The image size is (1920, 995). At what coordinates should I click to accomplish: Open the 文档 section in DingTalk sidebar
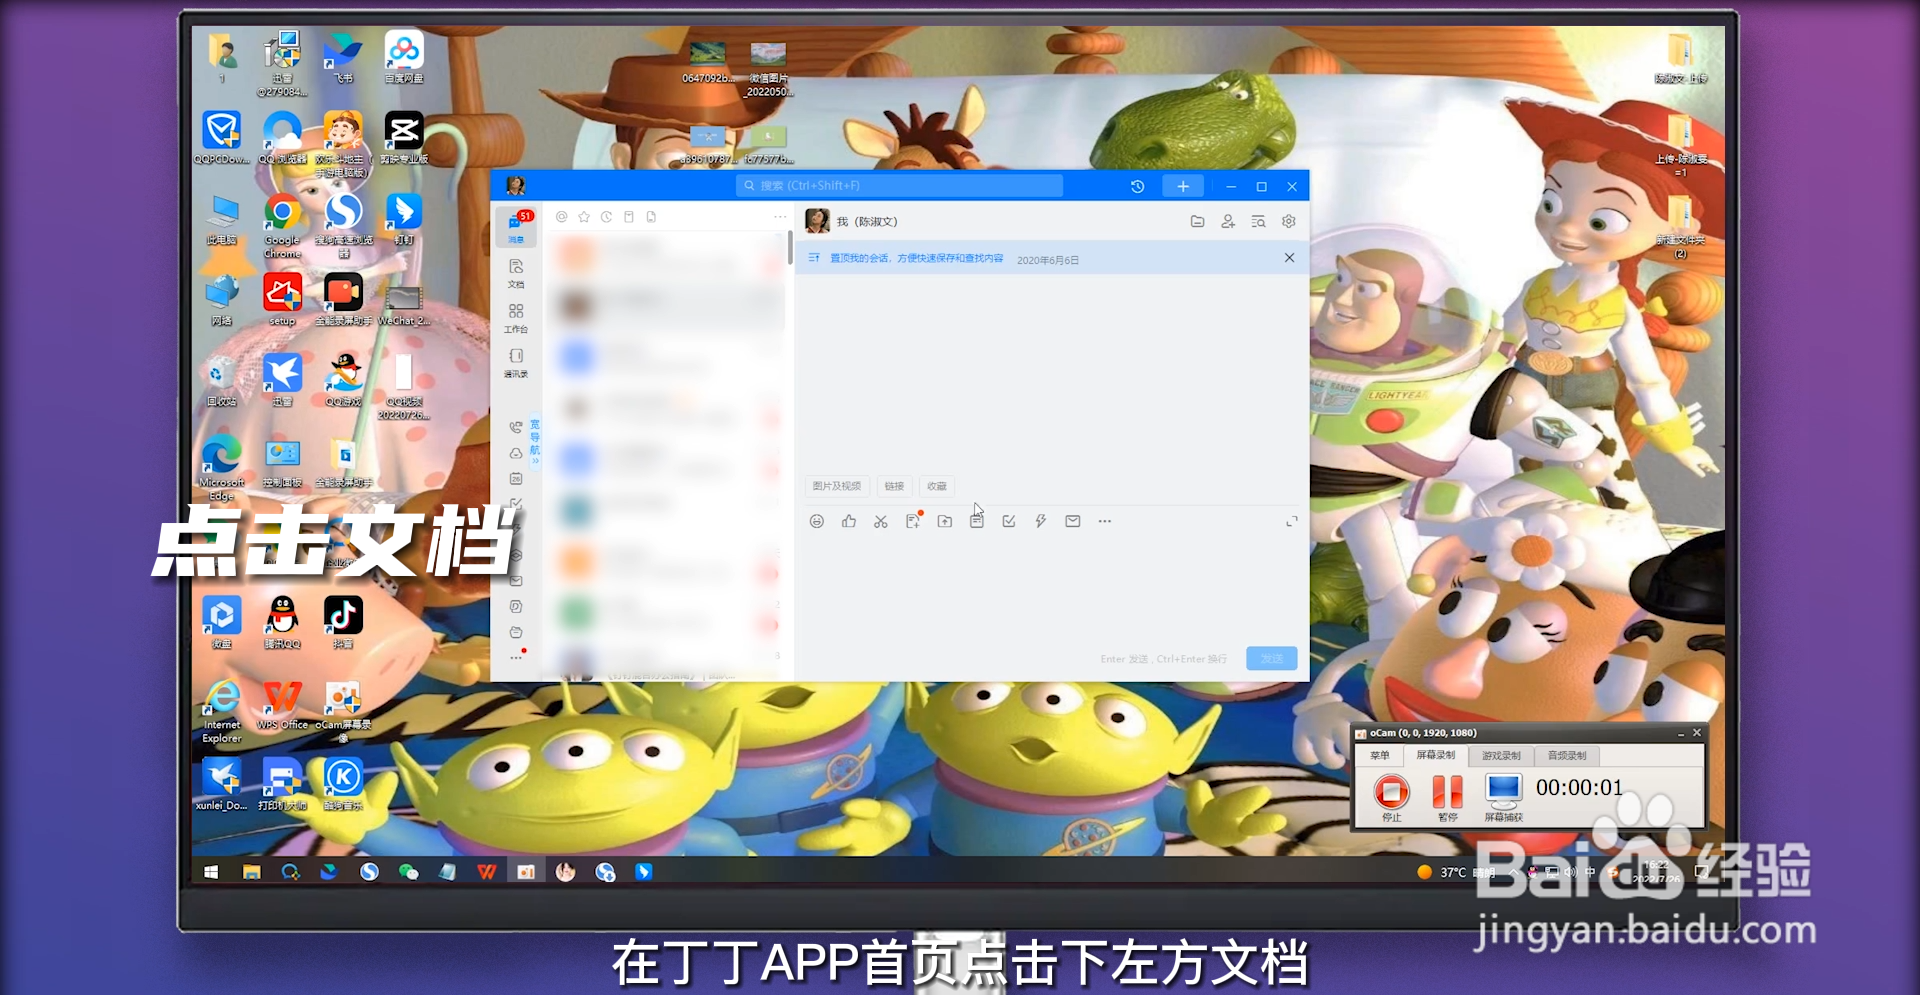coord(516,272)
